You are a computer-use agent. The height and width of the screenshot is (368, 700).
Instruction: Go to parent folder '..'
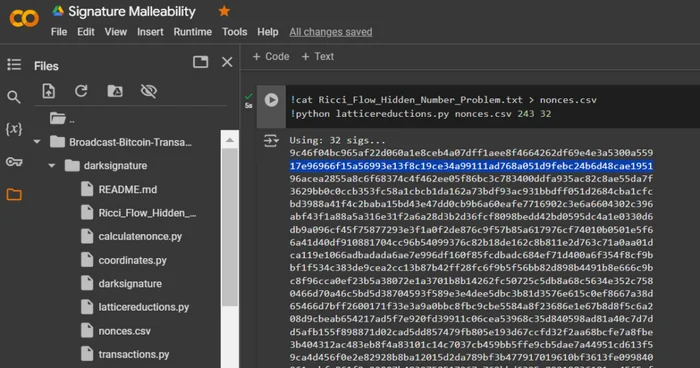coord(62,119)
